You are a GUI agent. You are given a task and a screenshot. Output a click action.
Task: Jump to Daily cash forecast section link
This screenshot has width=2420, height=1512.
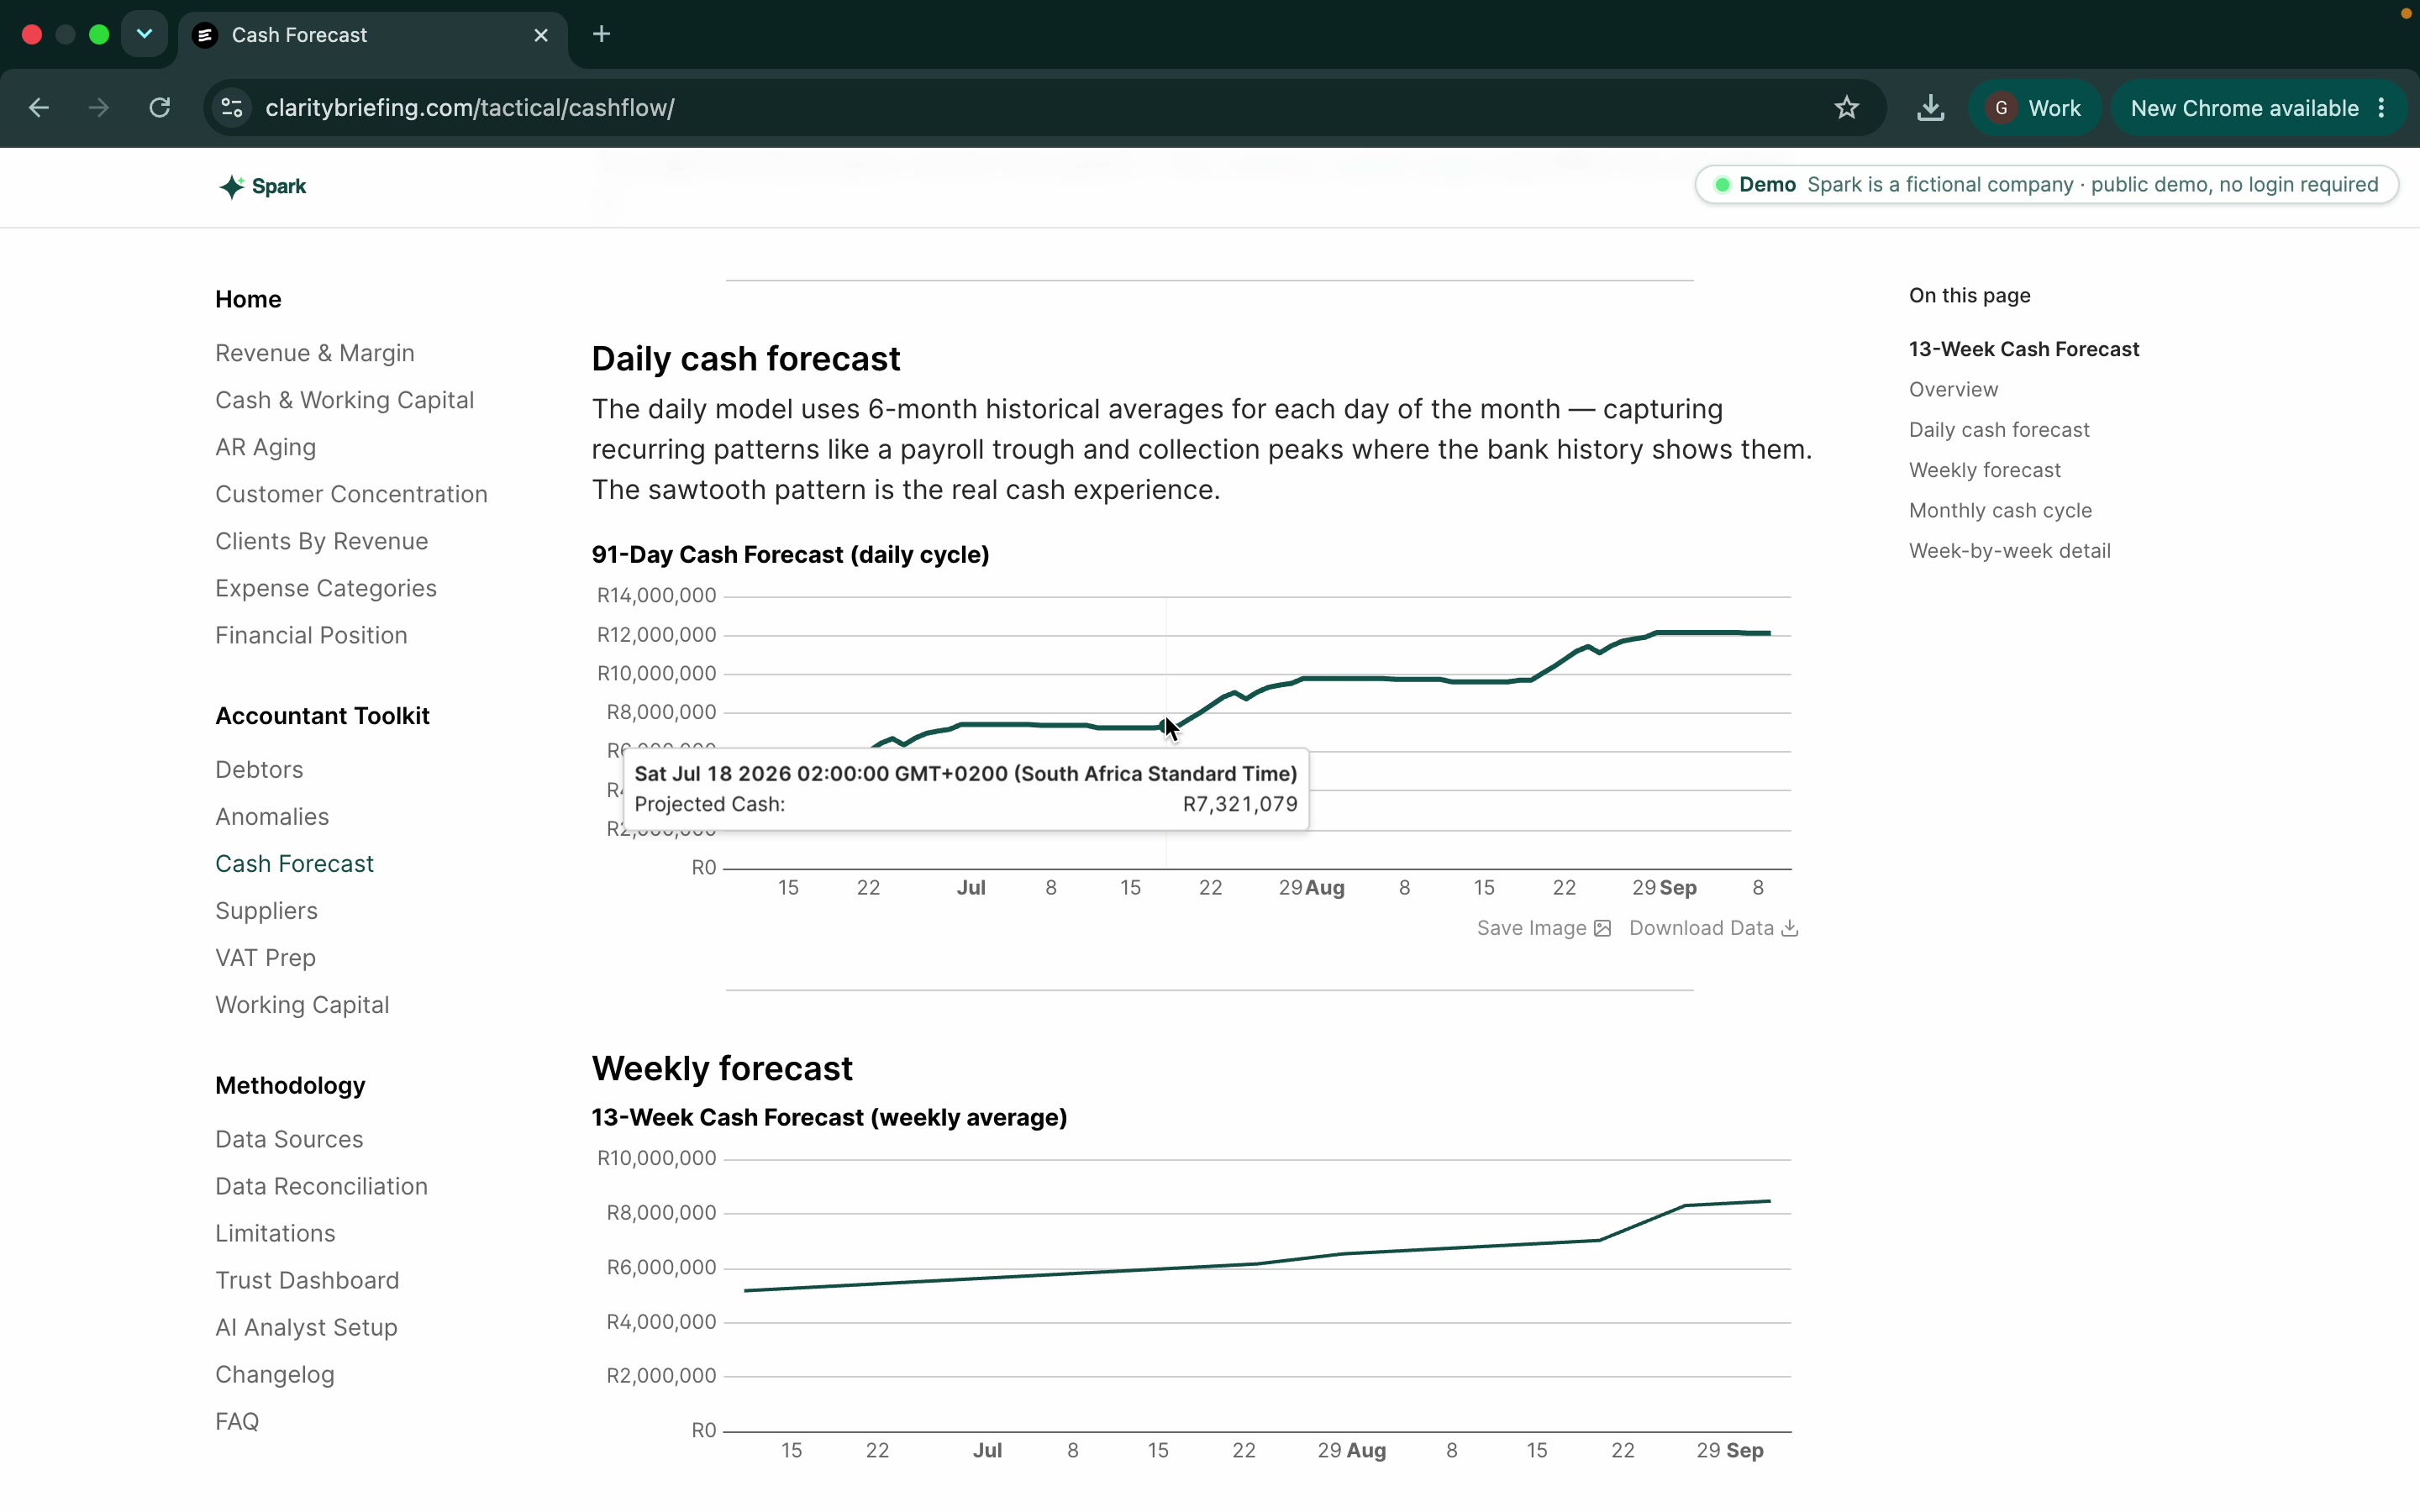(x=1999, y=429)
